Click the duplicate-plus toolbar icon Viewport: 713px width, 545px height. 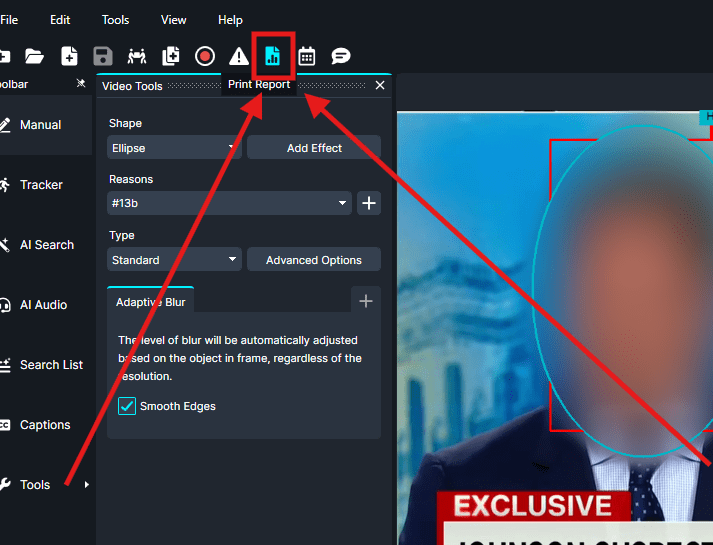click(x=171, y=56)
